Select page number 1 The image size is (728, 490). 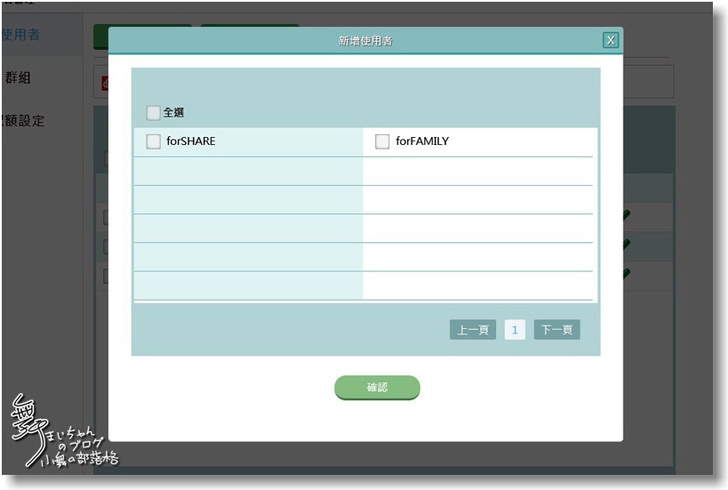(514, 330)
